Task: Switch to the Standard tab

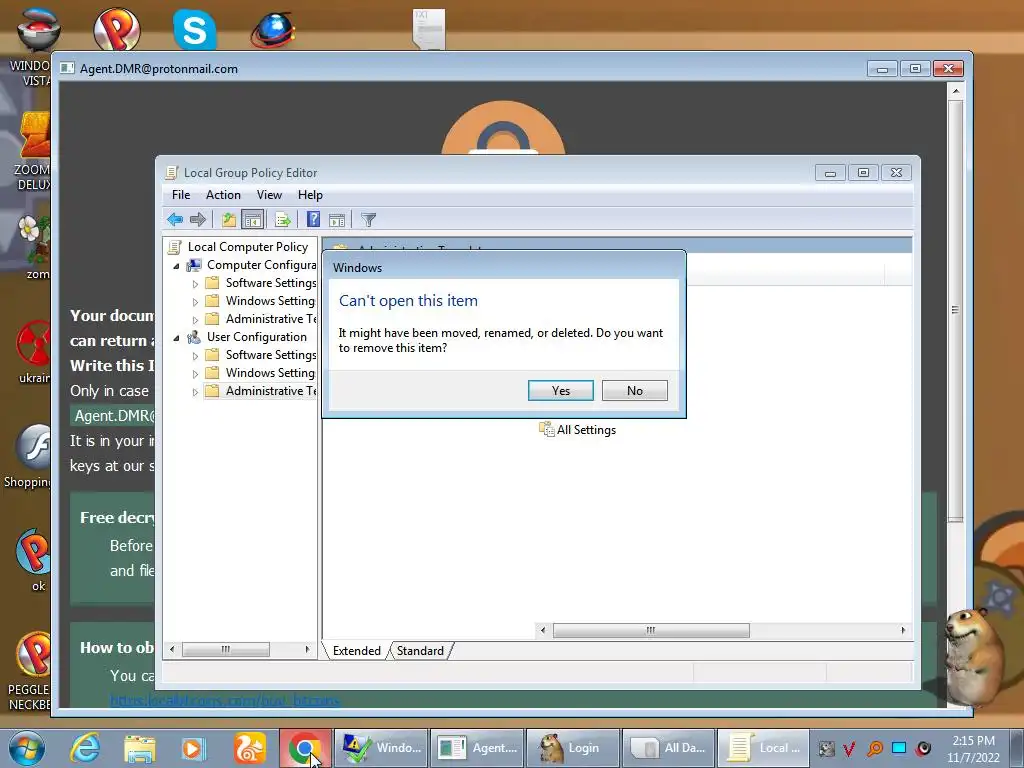Action: (x=420, y=650)
